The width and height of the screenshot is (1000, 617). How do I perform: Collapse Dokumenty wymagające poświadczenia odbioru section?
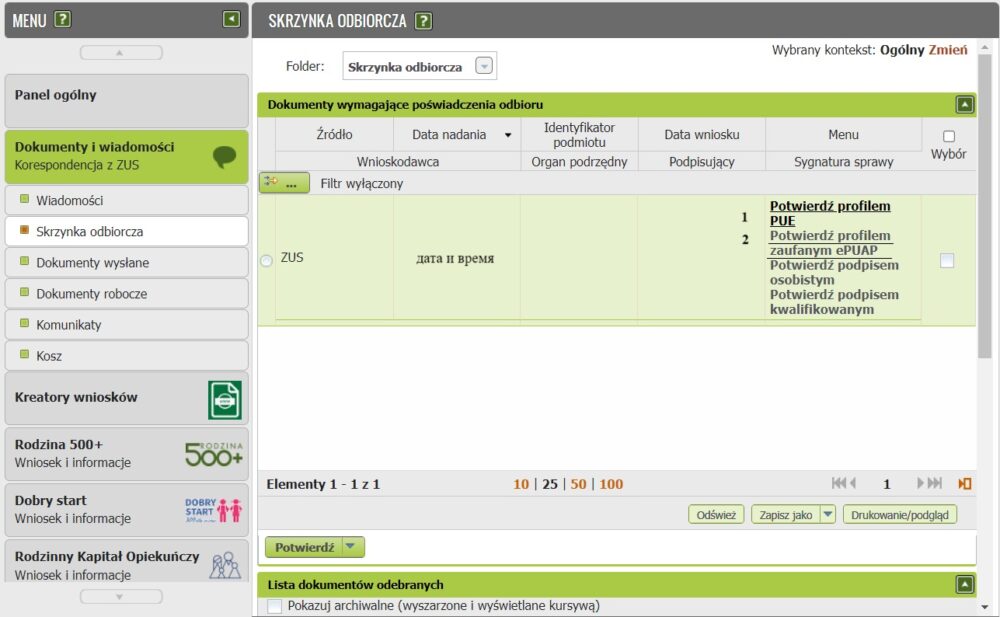[x=964, y=104]
